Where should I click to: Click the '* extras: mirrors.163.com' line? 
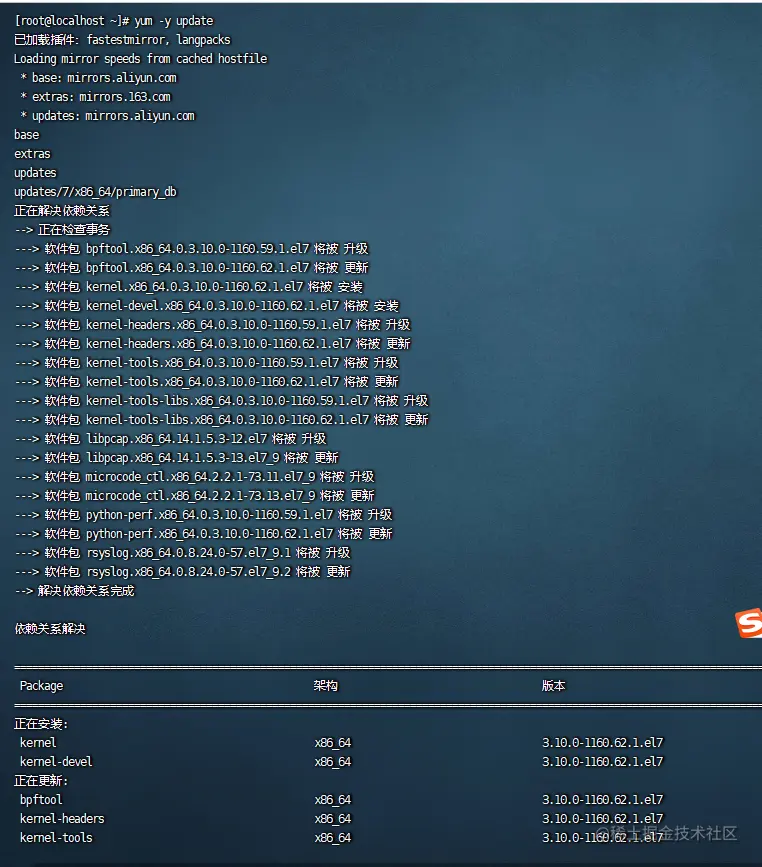pos(95,97)
